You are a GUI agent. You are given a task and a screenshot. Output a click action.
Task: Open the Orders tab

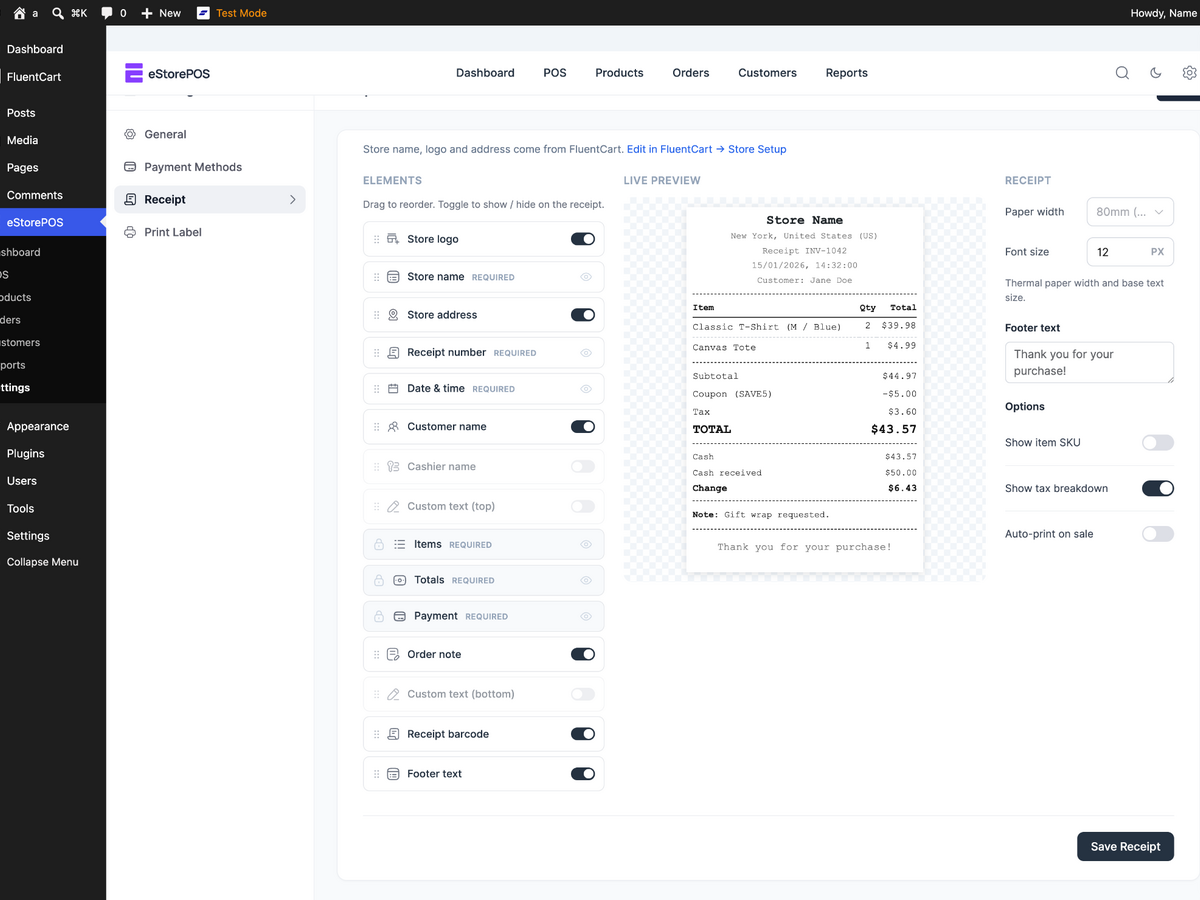tap(691, 73)
